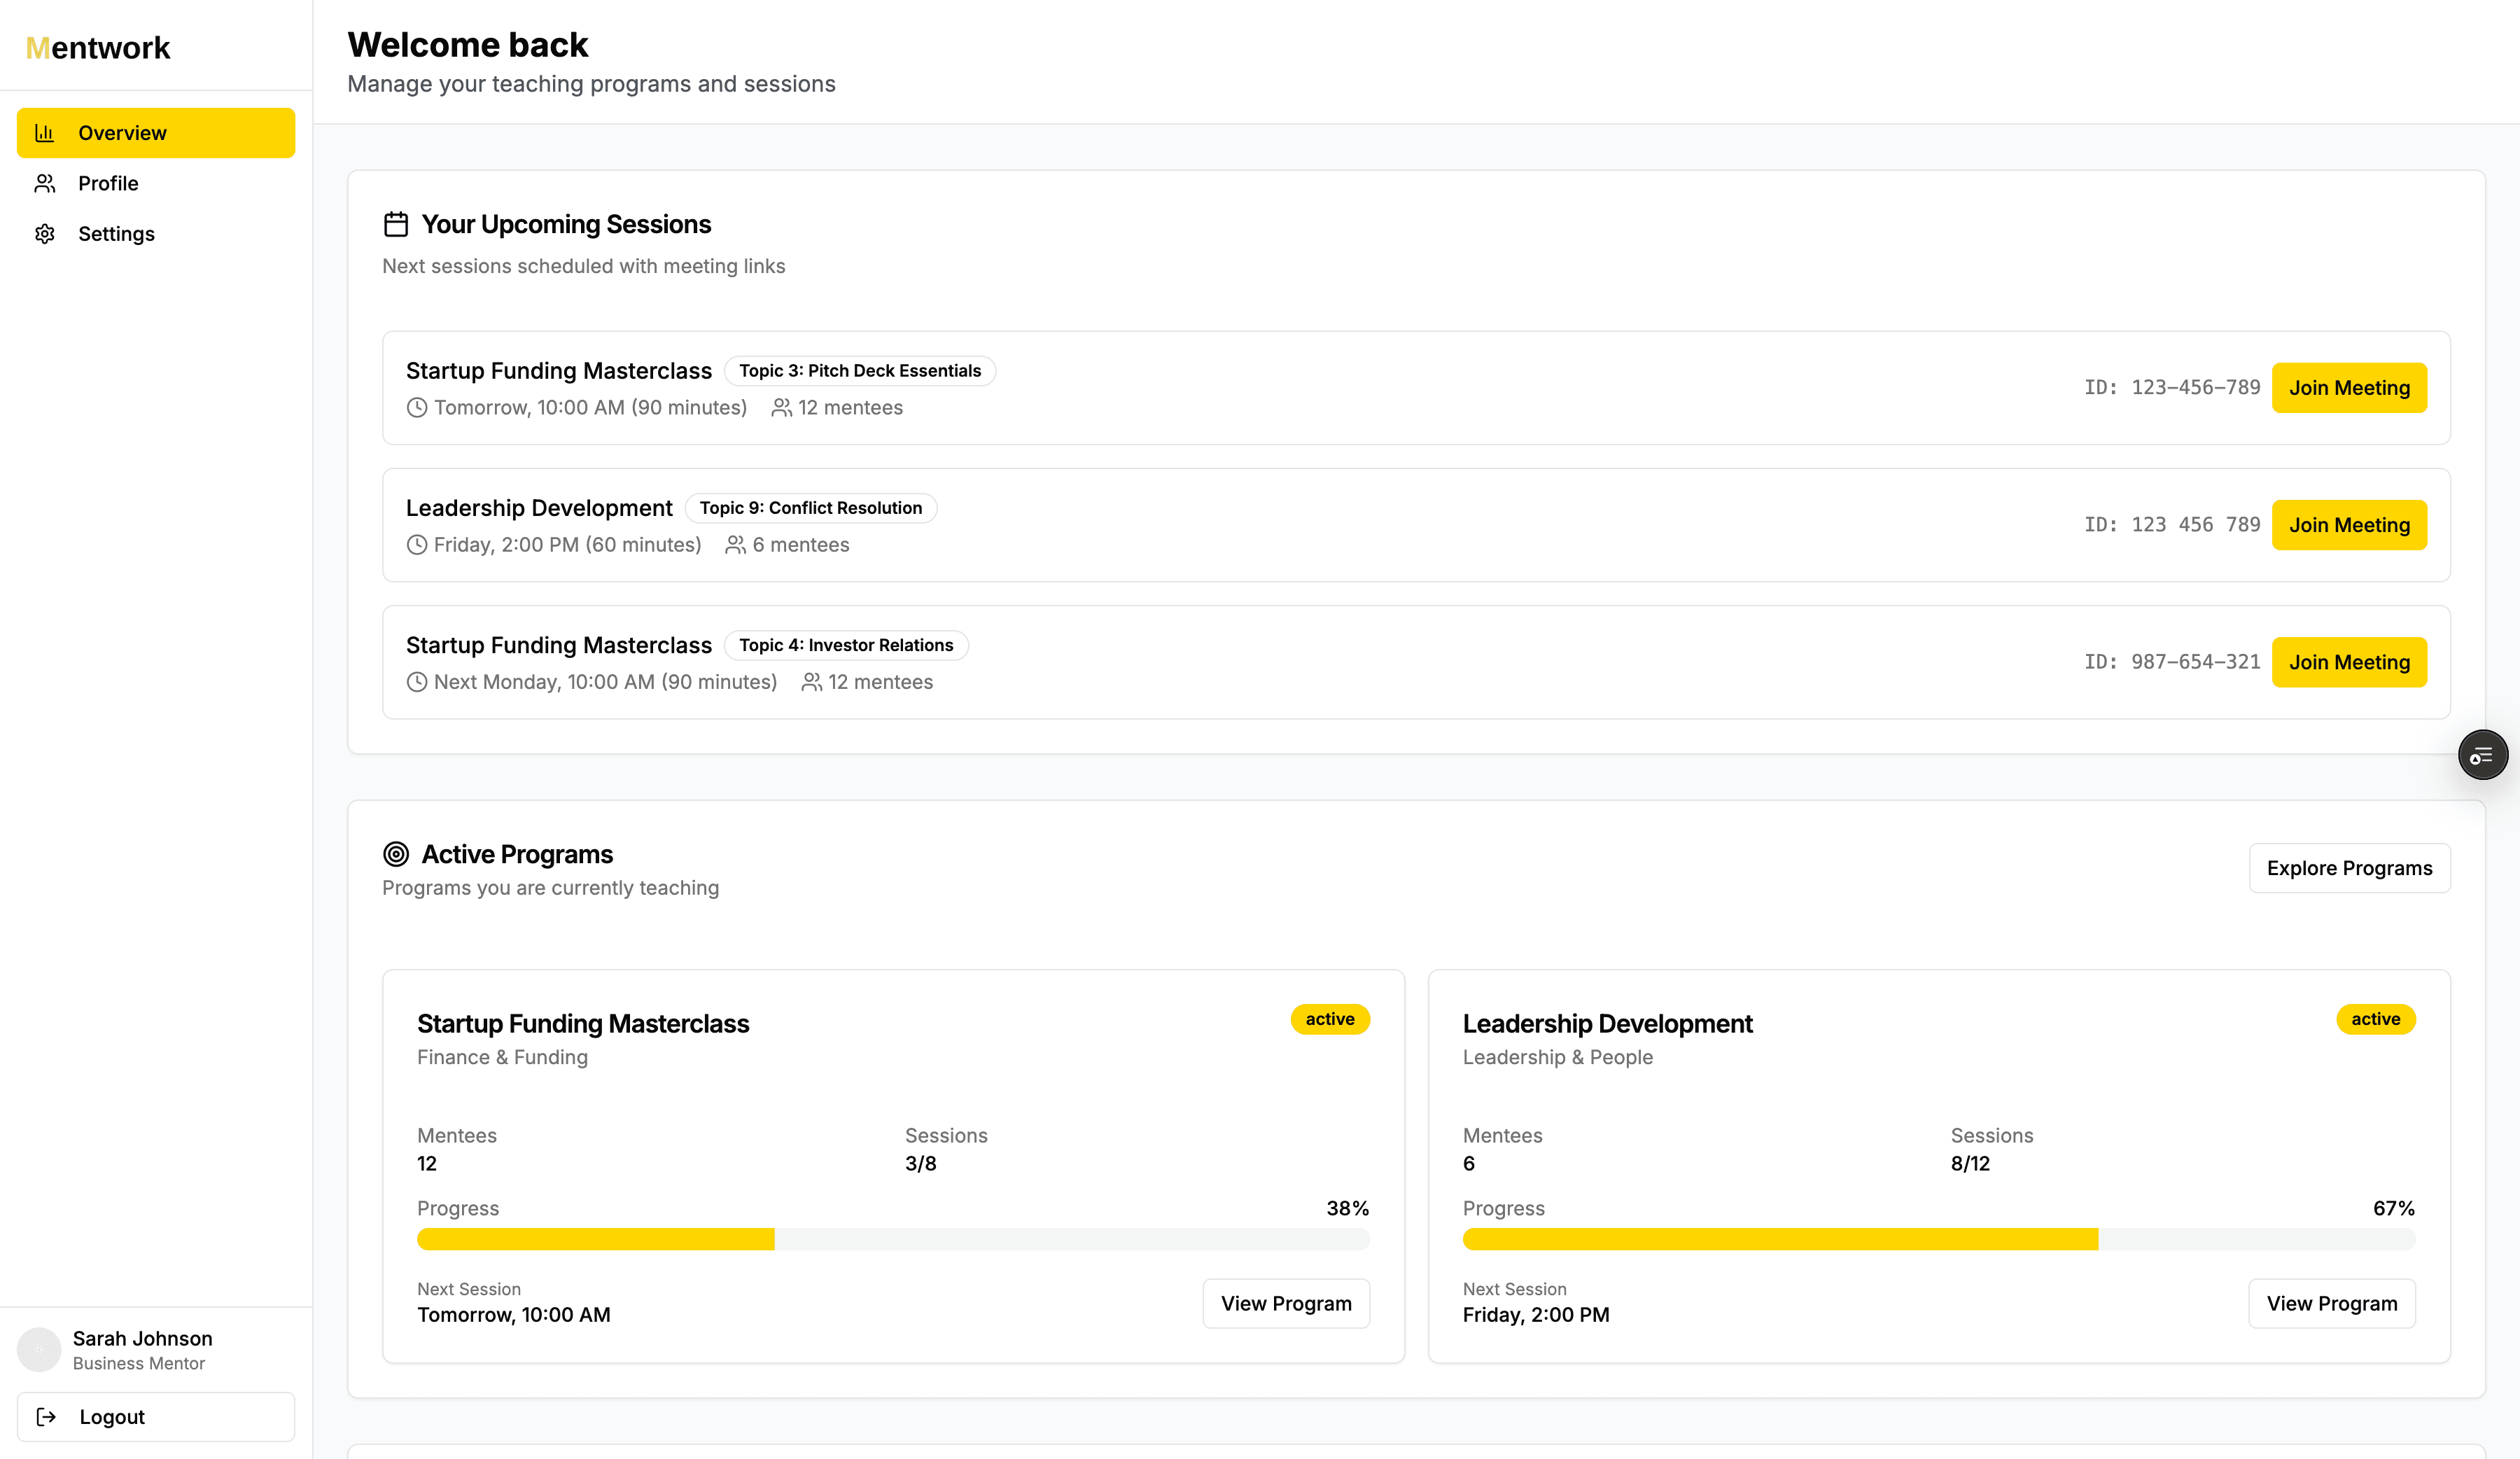2520x1459 pixels.
Task: Click the clock icon on Startup Funding Masterclass session
Action: 417,407
